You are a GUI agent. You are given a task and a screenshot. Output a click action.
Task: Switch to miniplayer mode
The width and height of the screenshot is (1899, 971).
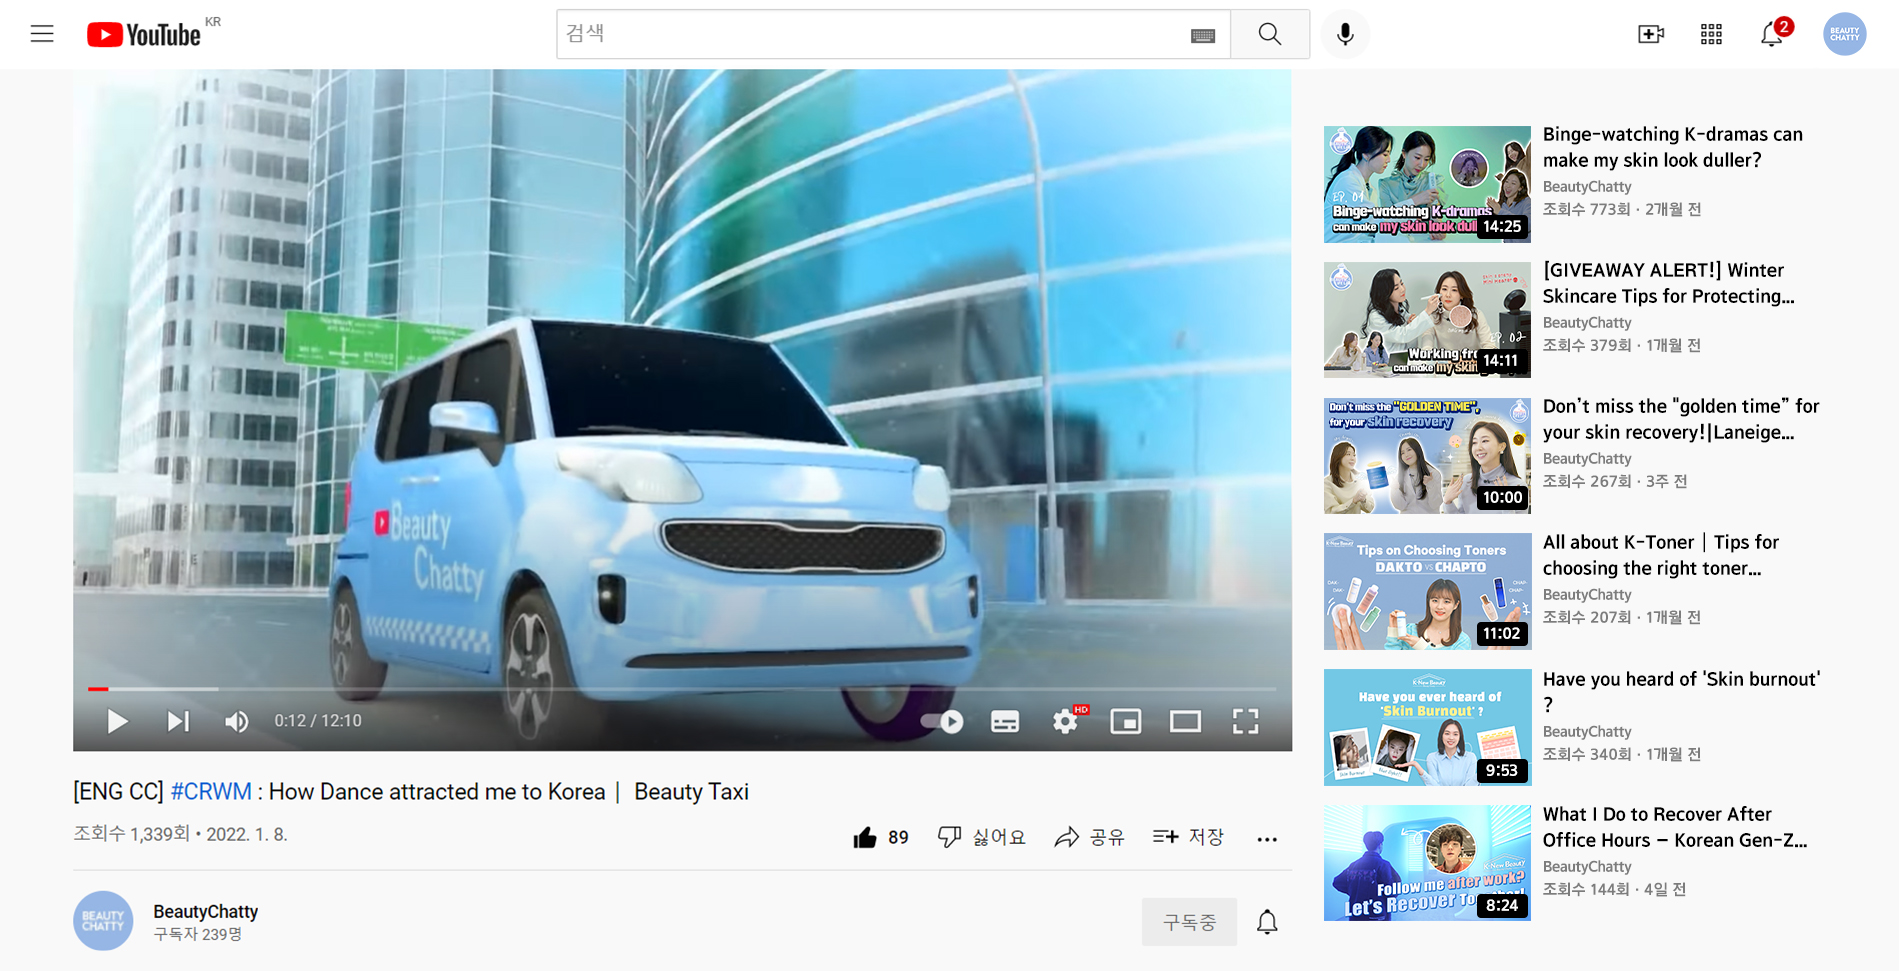point(1126,721)
